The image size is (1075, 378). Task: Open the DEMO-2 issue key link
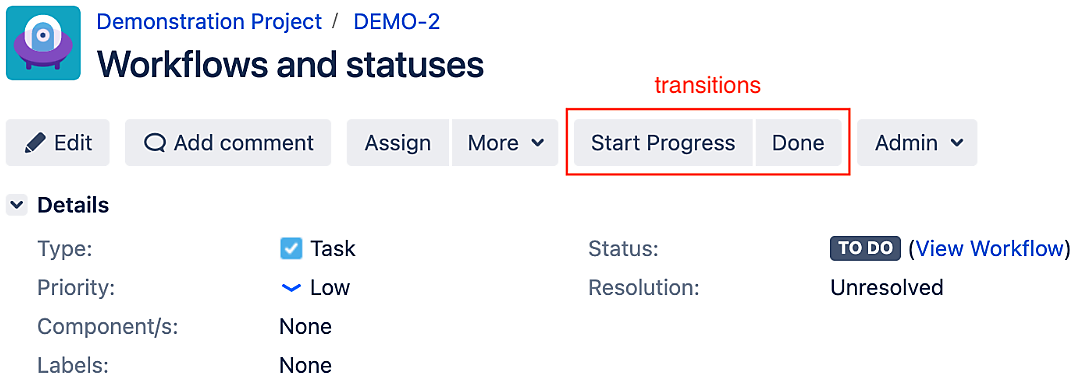[x=397, y=22]
